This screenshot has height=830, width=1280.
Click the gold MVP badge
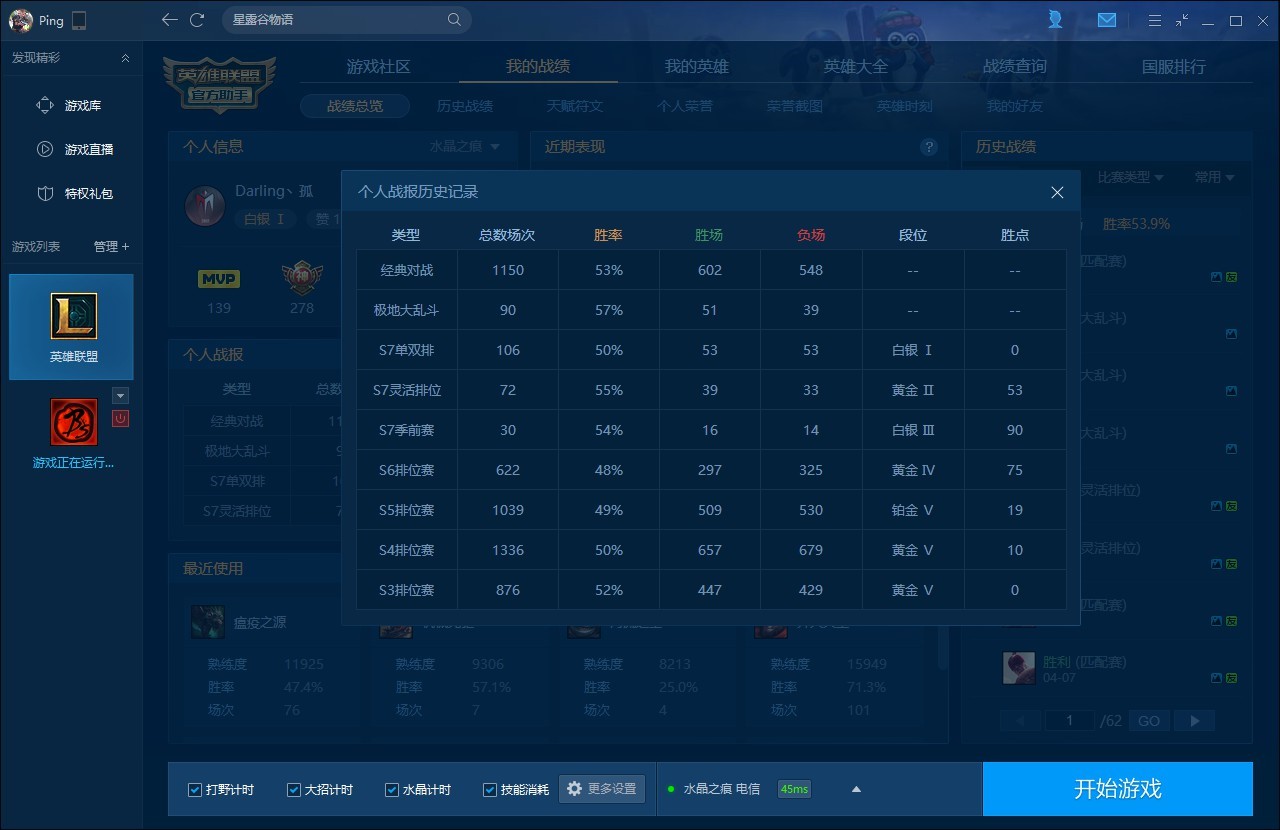coord(219,279)
